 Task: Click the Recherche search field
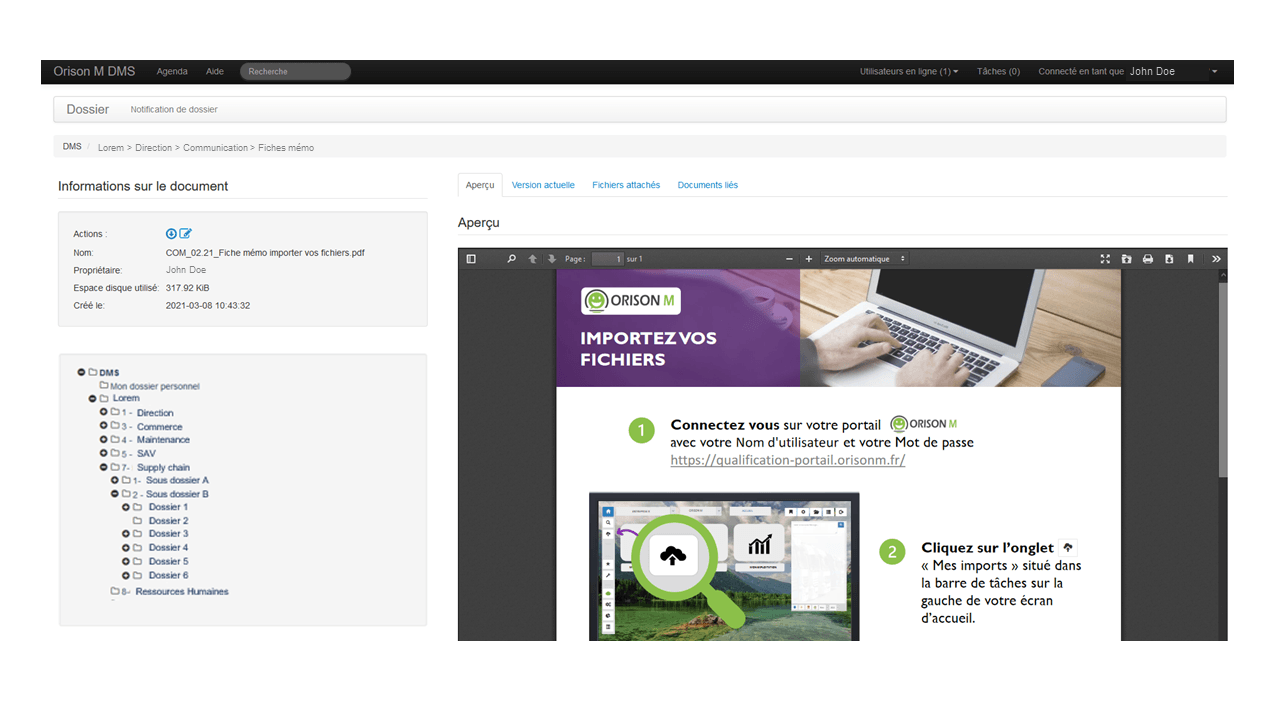[x=295, y=72]
